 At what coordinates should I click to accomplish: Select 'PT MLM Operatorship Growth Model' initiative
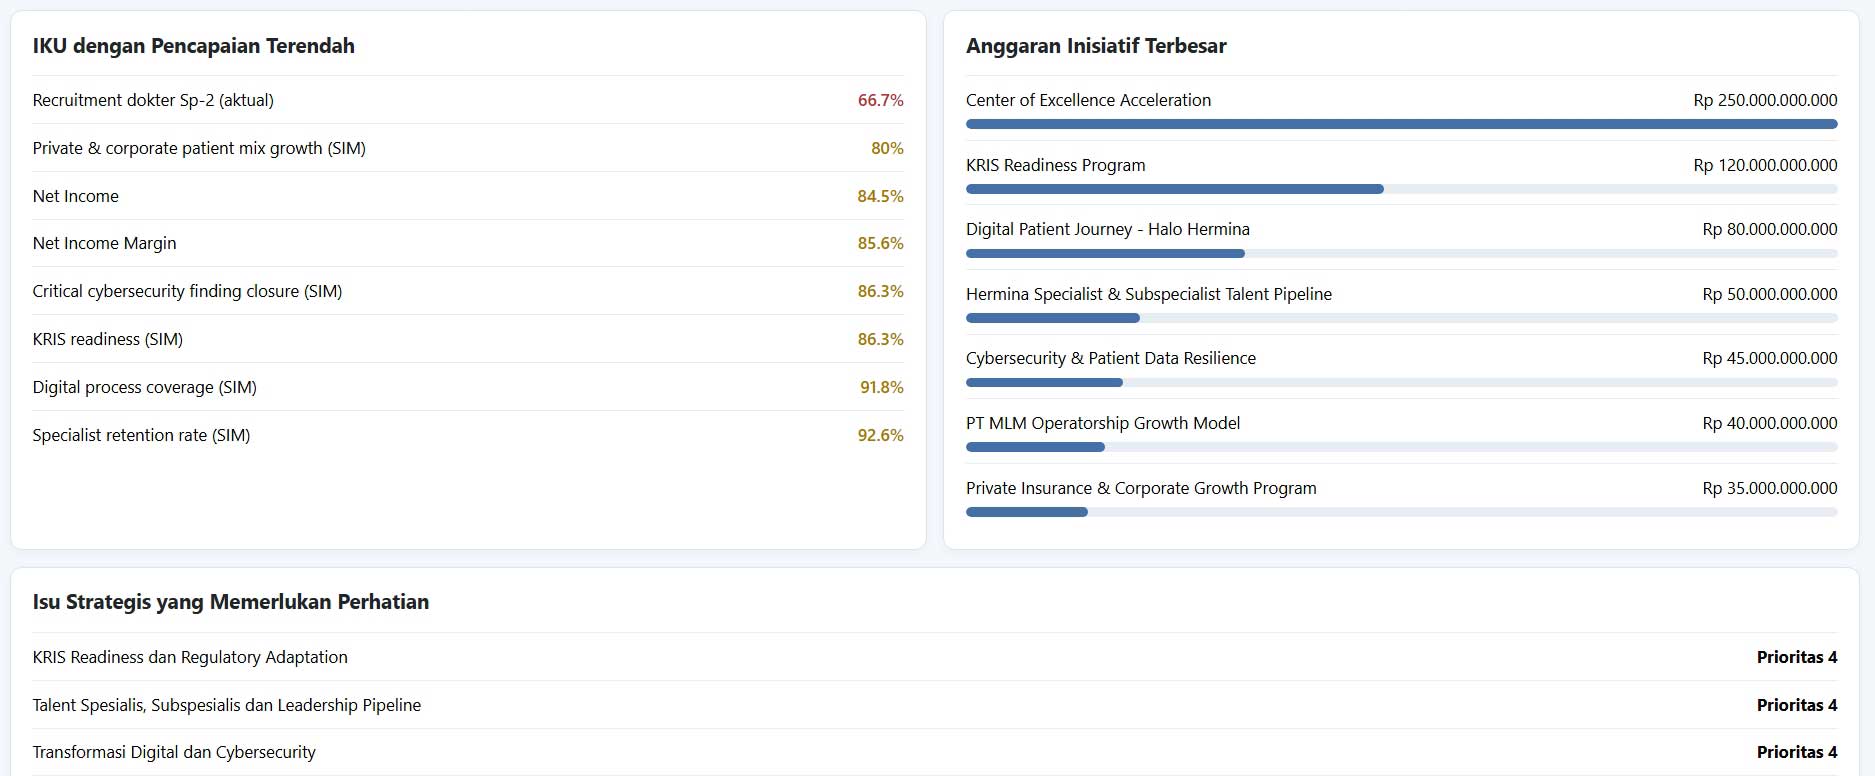pos(1103,423)
